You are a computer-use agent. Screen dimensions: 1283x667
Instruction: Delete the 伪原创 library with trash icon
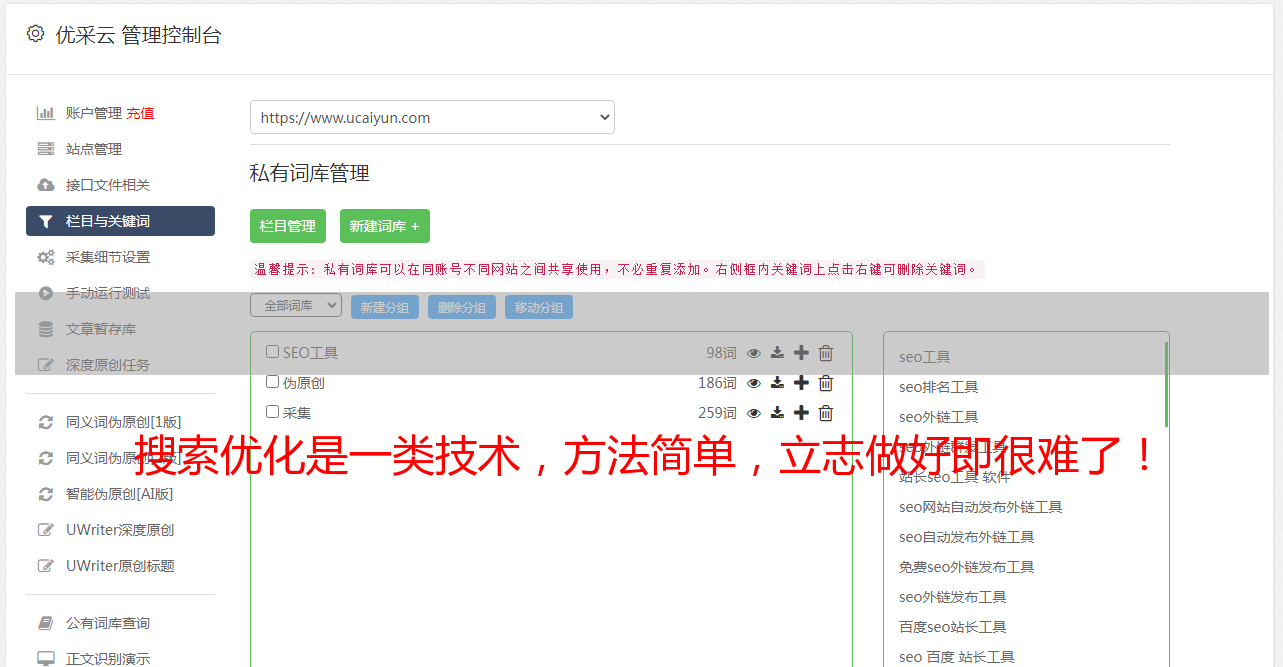(x=826, y=383)
